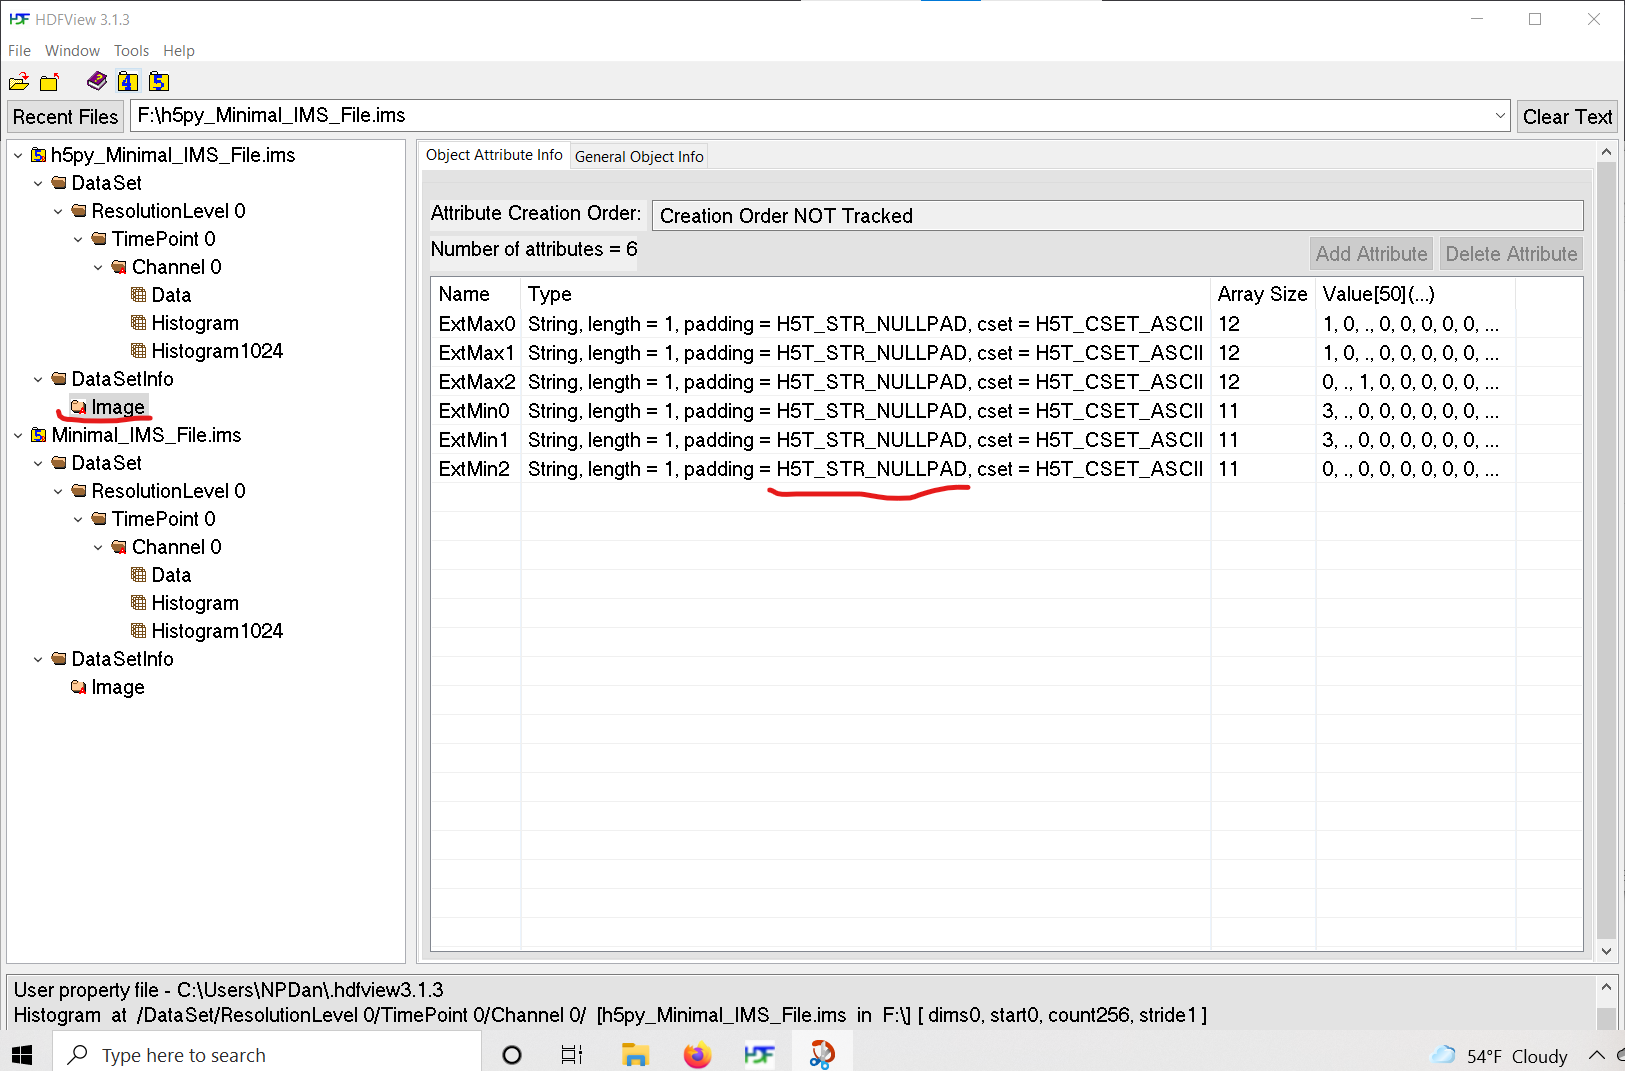Click the Close file toolbar icon
The height and width of the screenshot is (1071, 1625).
point(49,82)
